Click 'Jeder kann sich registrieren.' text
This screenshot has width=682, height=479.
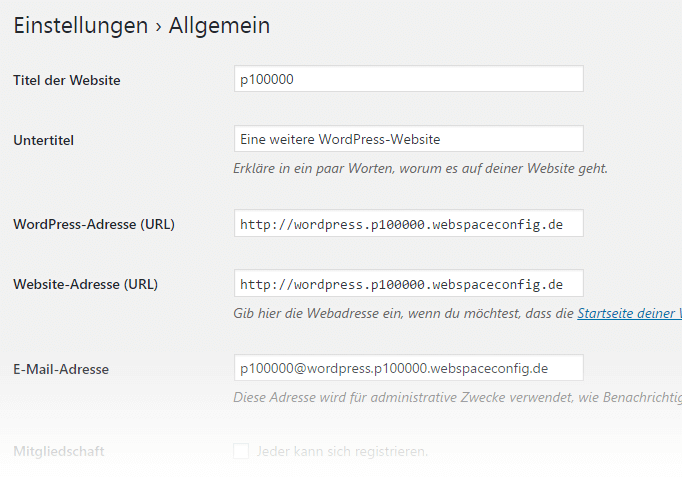342,451
